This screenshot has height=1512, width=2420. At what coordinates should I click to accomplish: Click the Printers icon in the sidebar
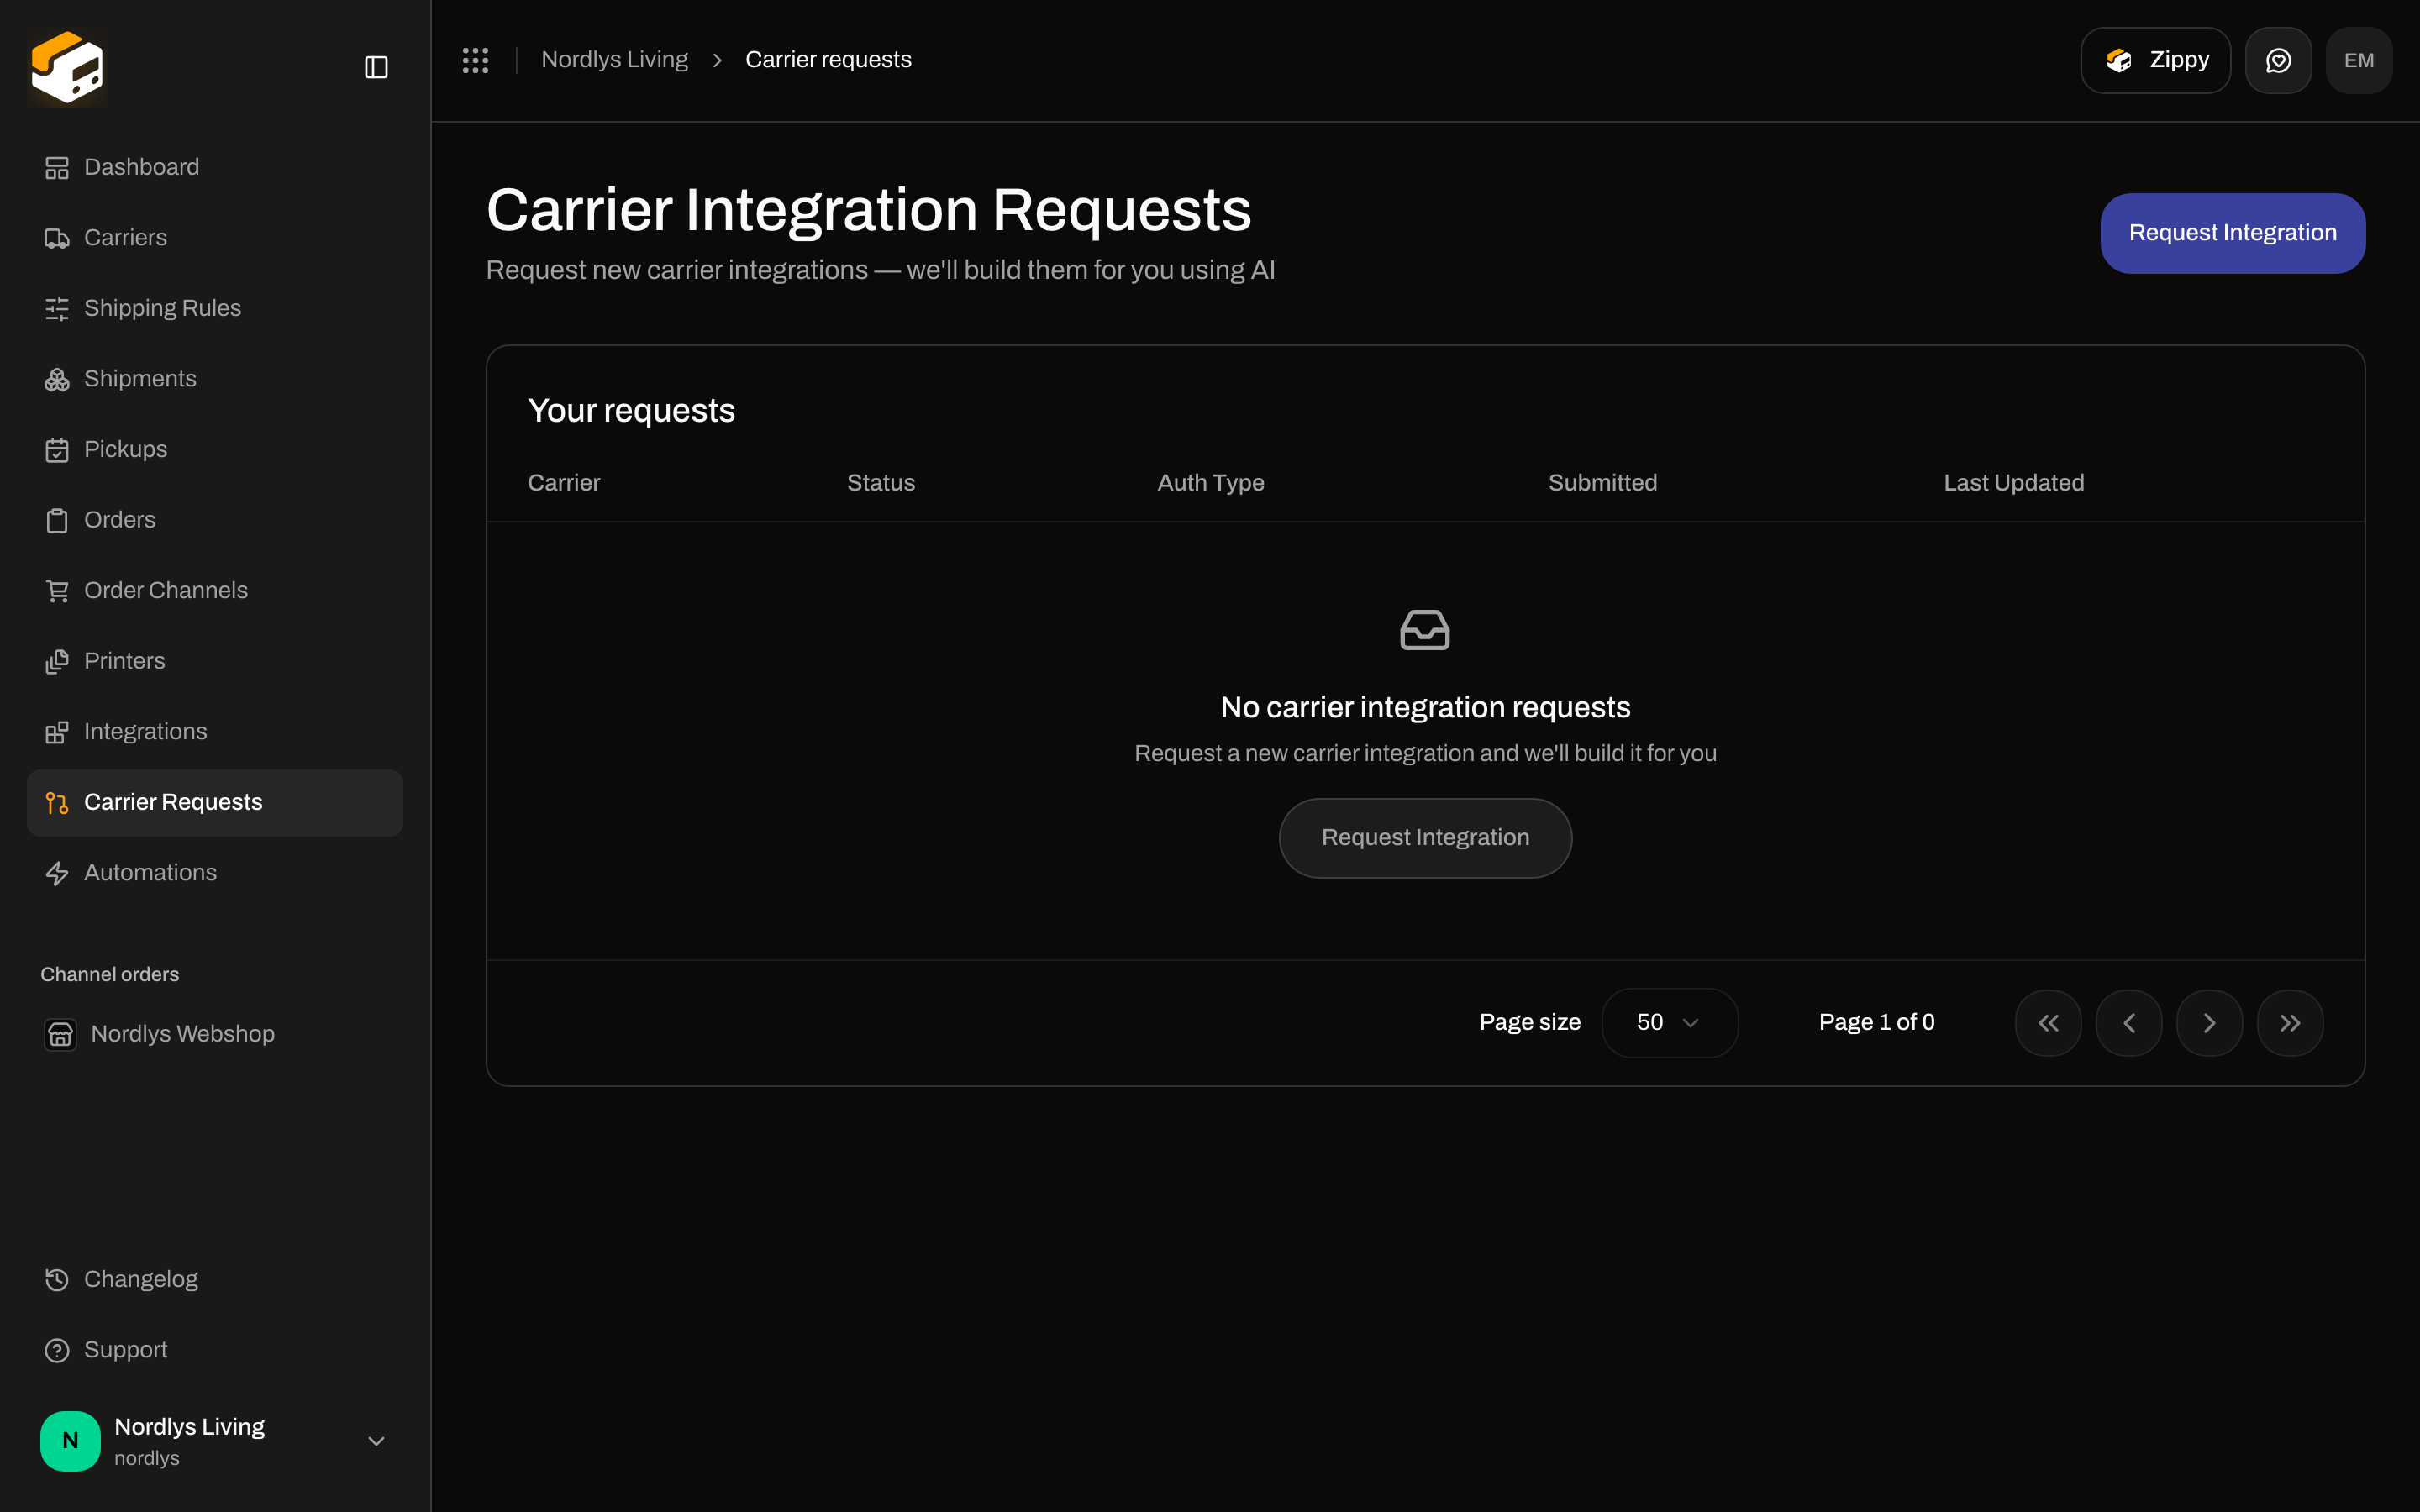57,661
